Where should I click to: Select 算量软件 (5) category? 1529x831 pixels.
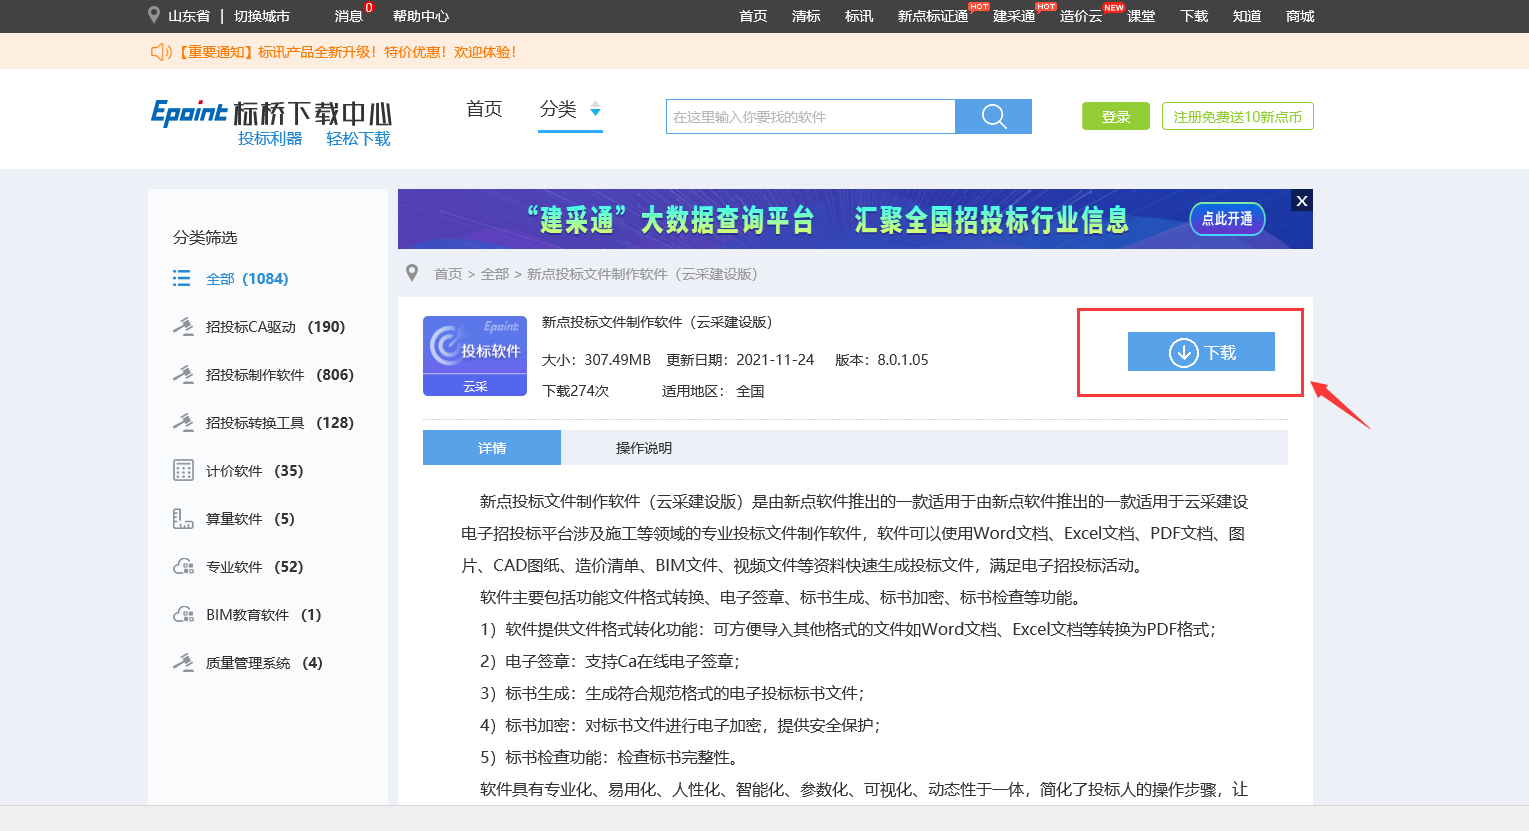pyautogui.click(x=250, y=518)
